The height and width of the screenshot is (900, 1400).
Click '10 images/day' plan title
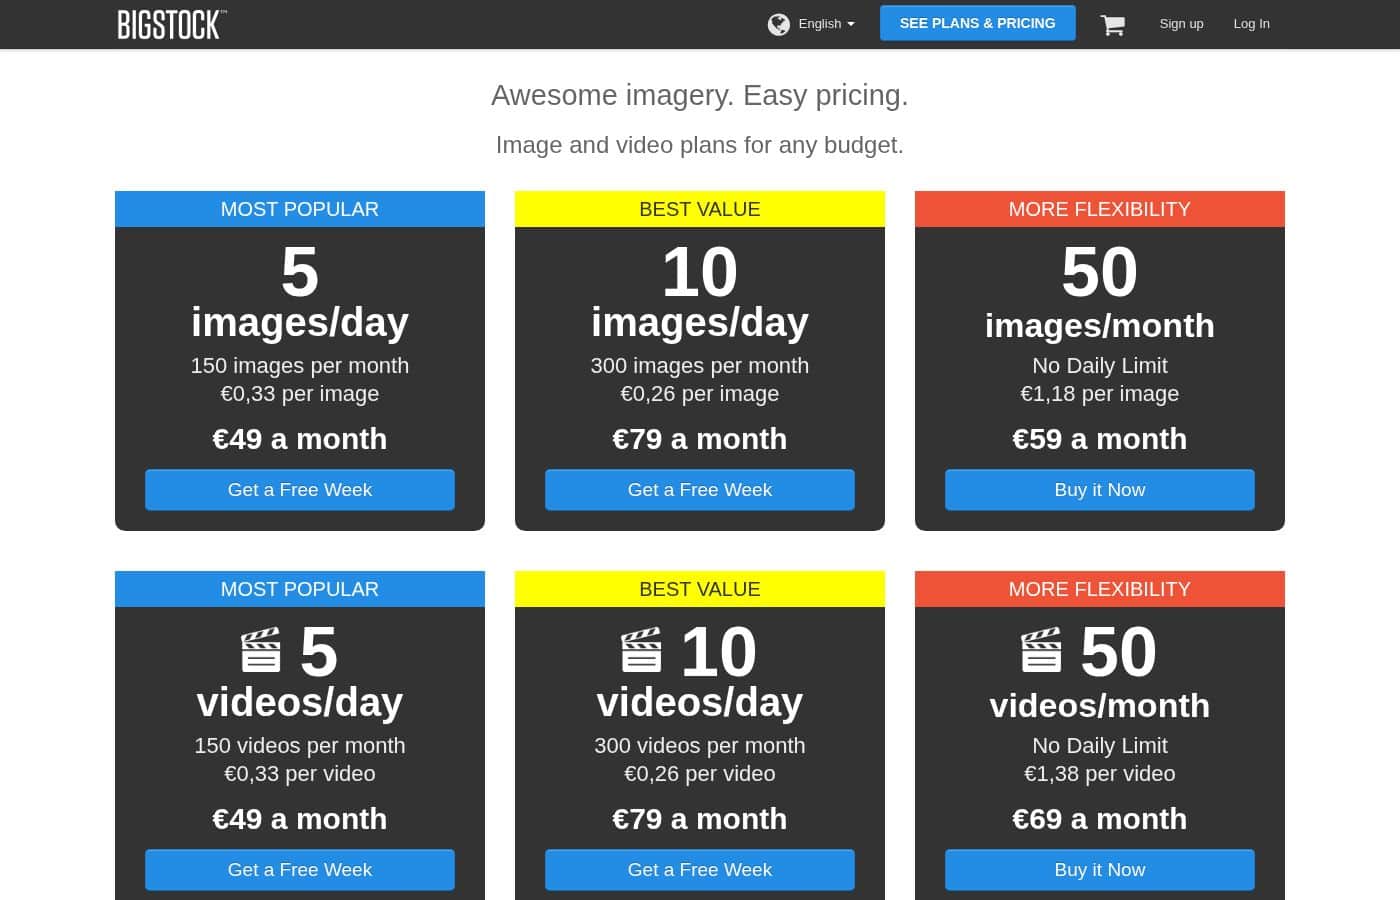pyautogui.click(x=700, y=293)
